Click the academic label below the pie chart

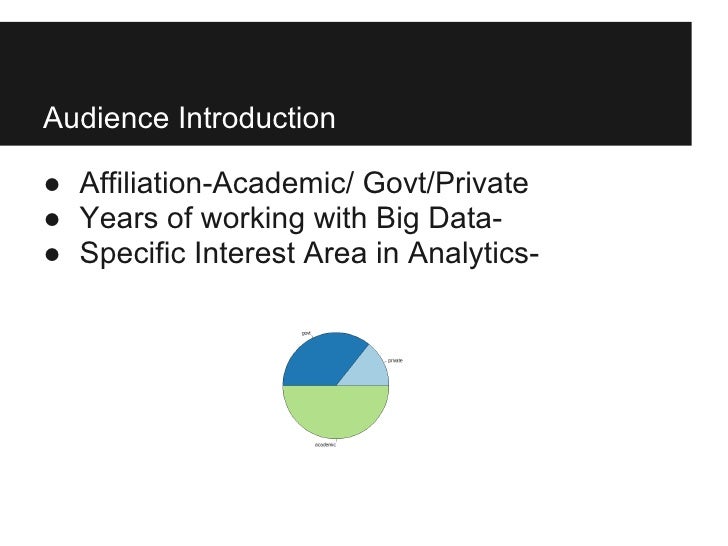325,445
